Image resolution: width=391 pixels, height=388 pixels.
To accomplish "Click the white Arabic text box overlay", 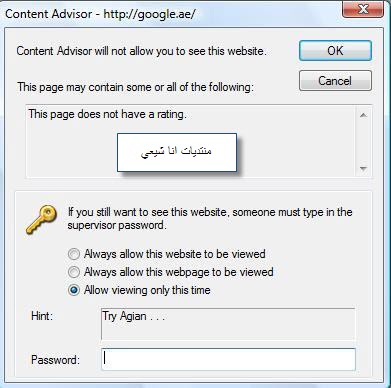I will [x=177, y=152].
